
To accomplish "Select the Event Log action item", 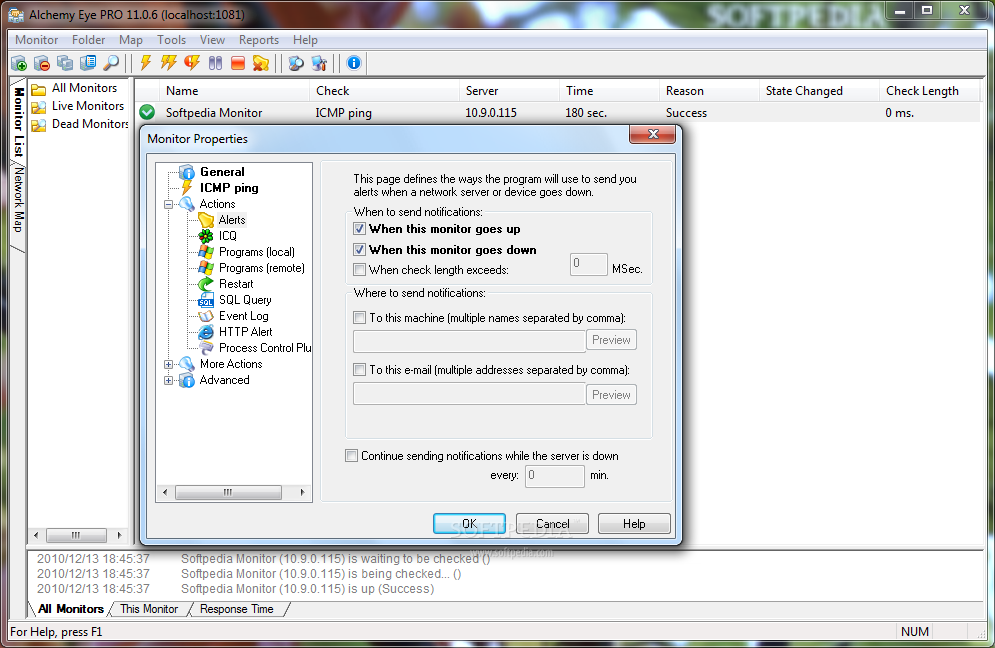I will click(x=243, y=316).
